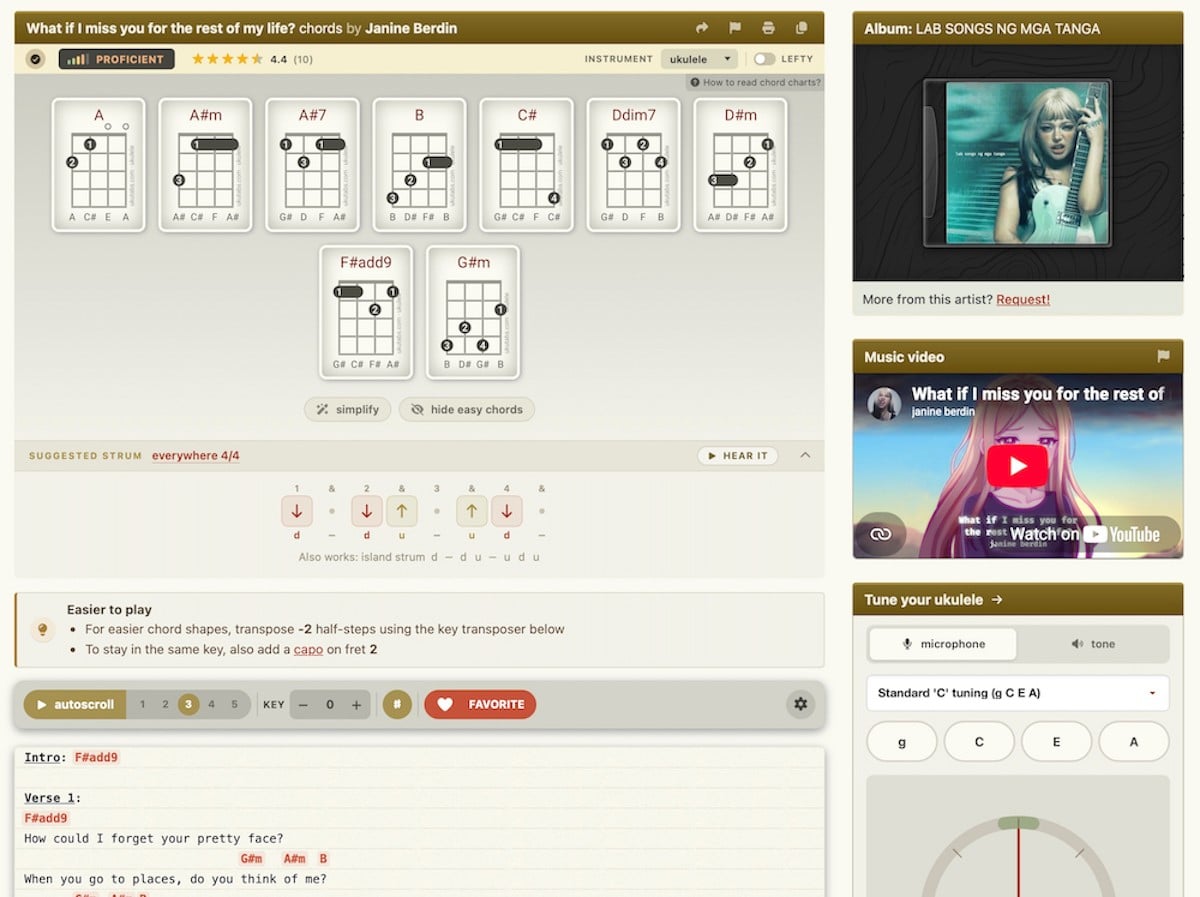This screenshot has height=897, width=1200.
Task: Click the copy icon in song header
Action: pyautogui.click(x=801, y=28)
